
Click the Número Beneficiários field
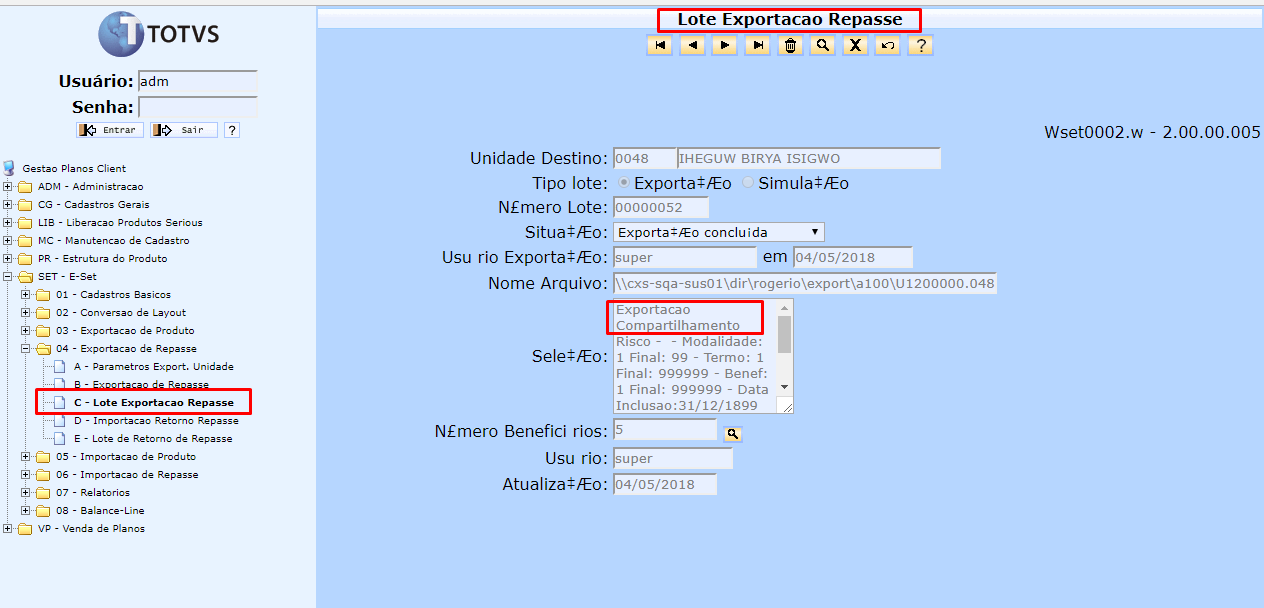click(x=665, y=430)
